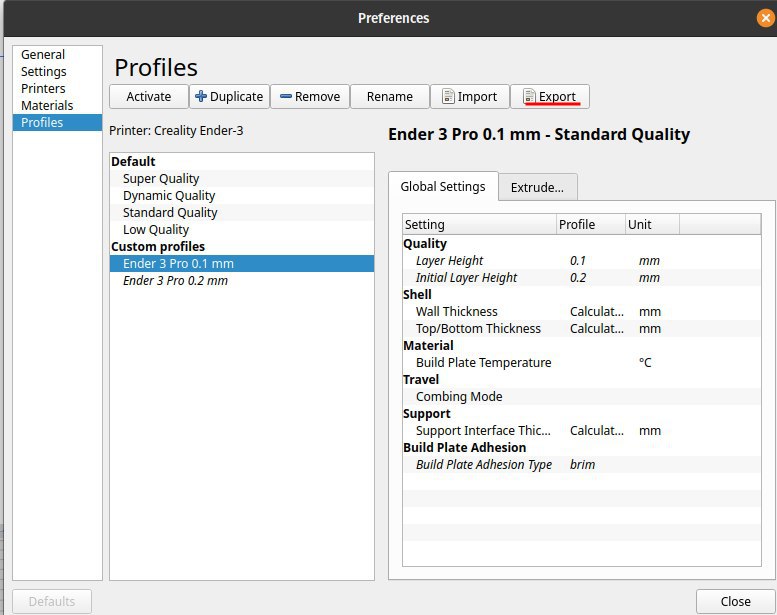777x615 pixels.
Task: Click the minus icon on the Remove button
Action: (286, 96)
